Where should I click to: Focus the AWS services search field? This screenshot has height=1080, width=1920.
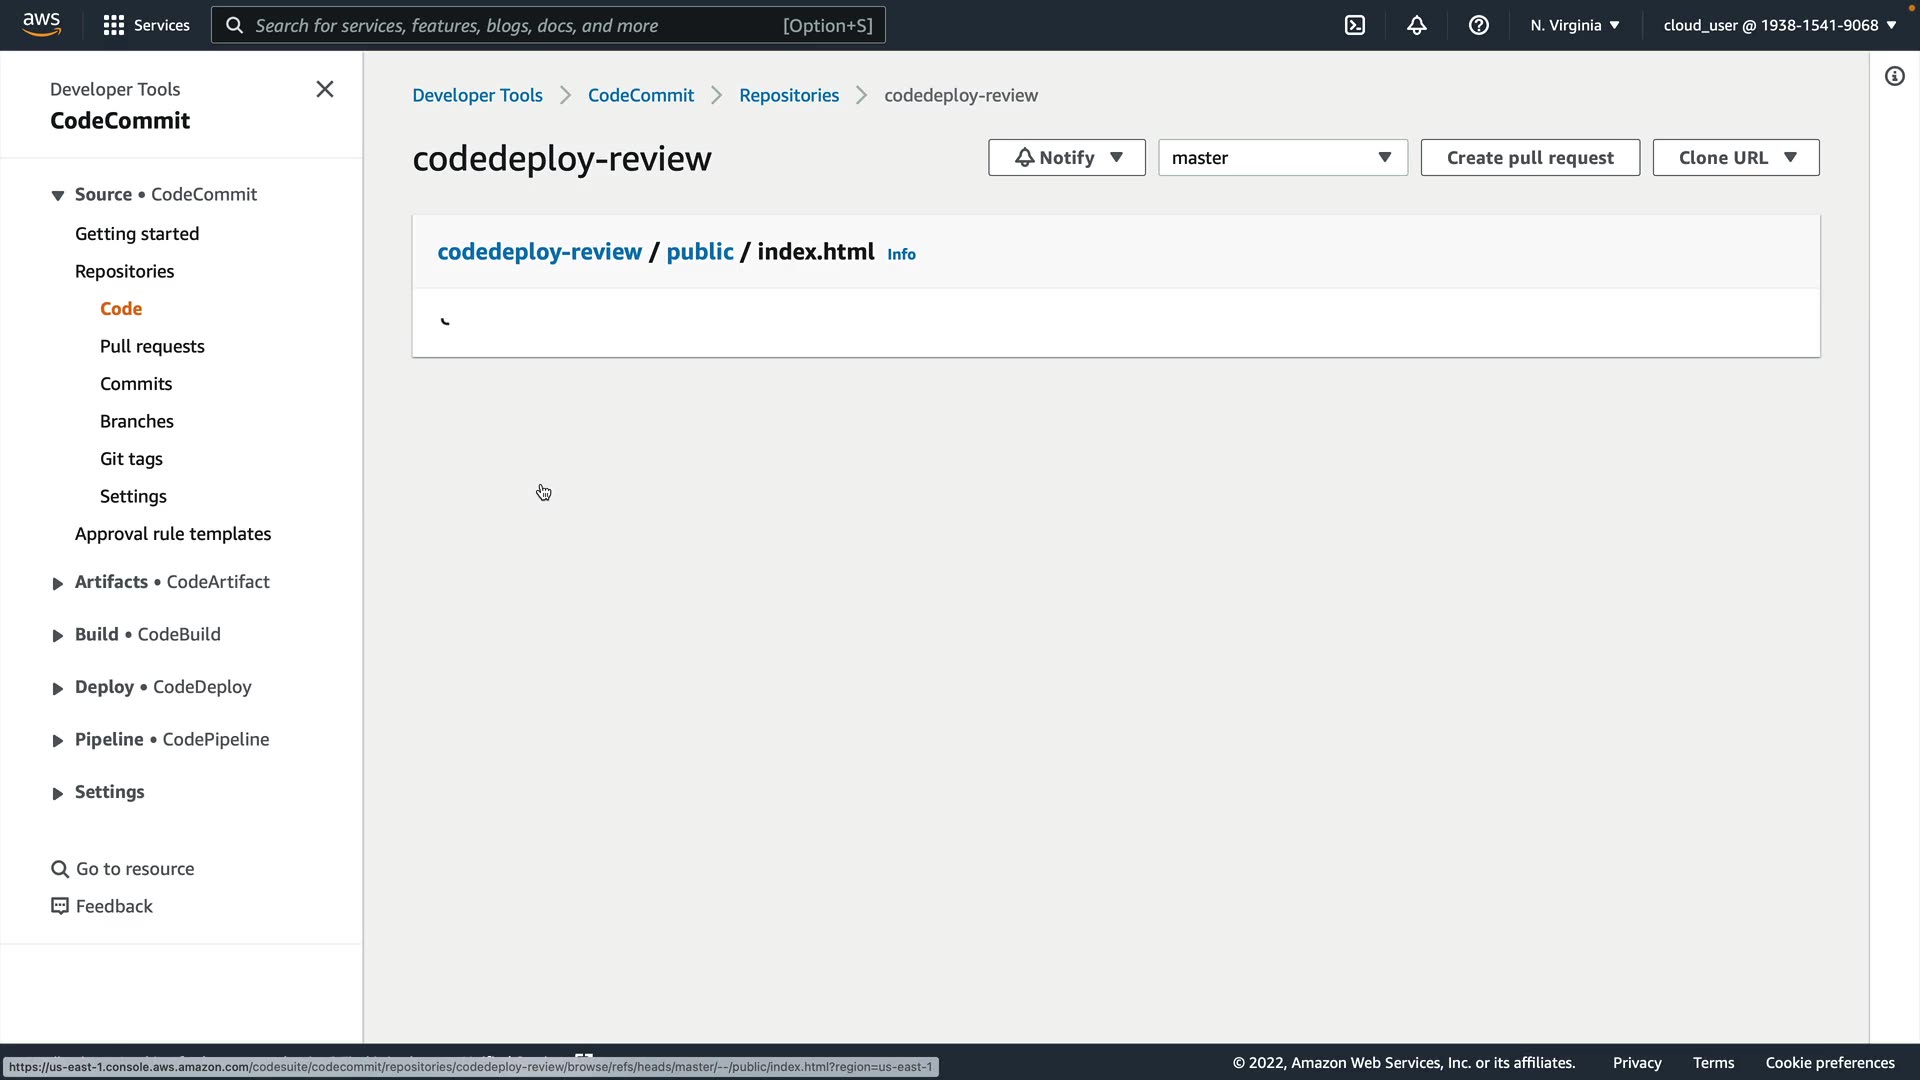coord(515,25)
